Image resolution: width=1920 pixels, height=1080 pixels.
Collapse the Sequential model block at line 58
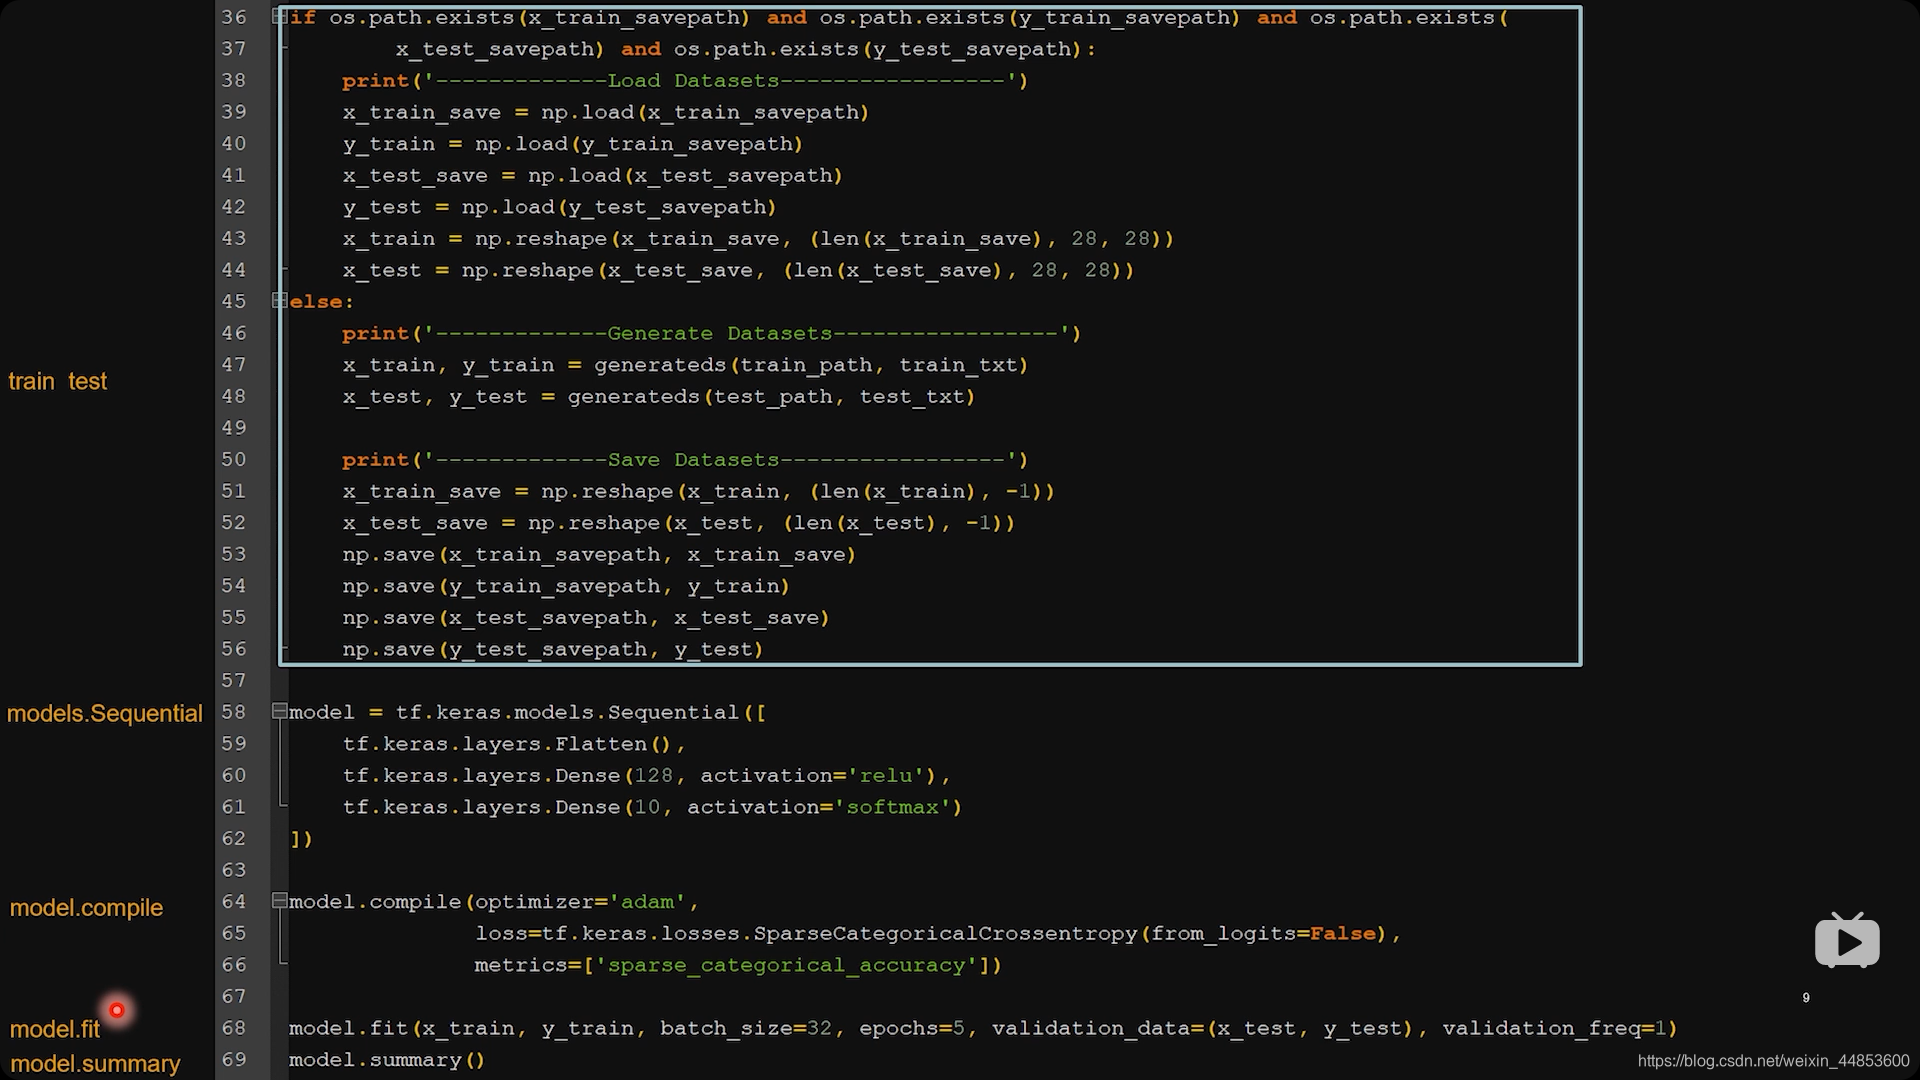(280, 711)
